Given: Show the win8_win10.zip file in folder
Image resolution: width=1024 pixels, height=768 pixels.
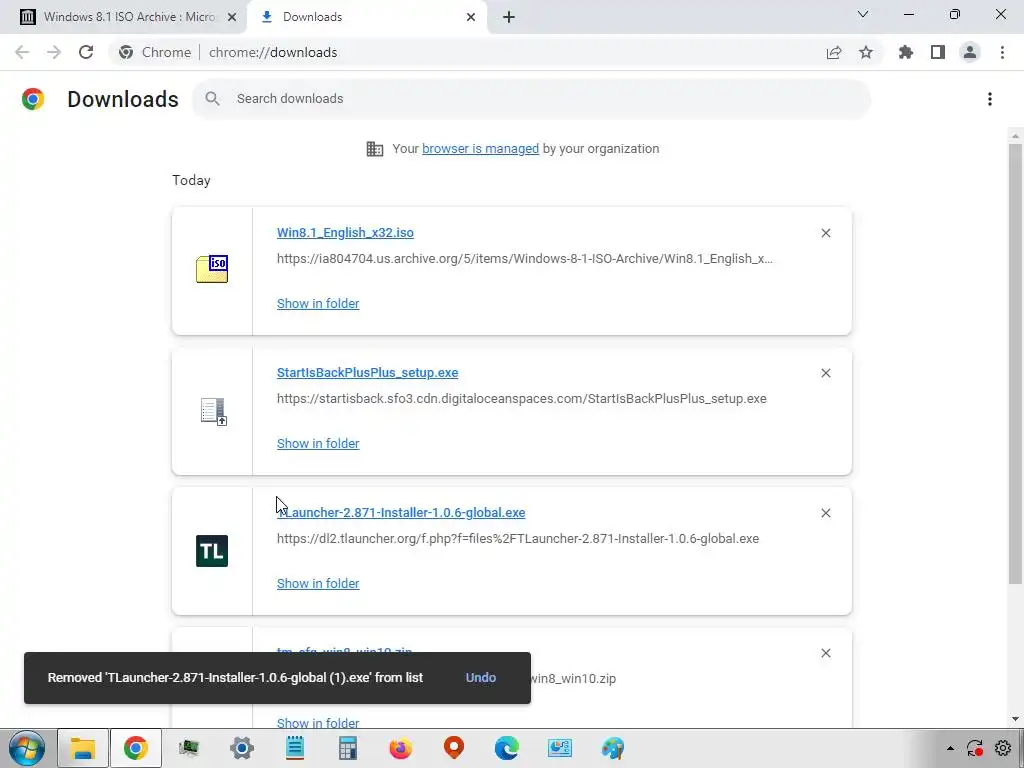Looking at the screenshot, I should point(318,722).
